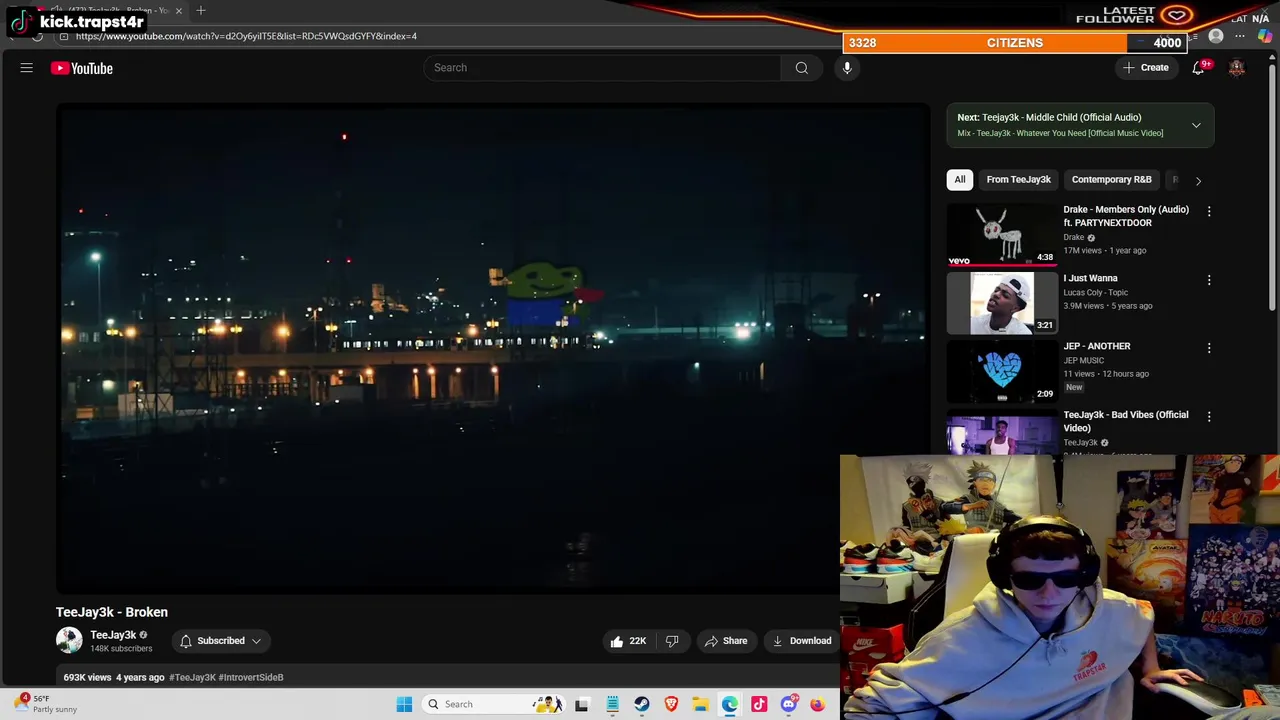
Task: Open TeeJay3k channel avatar below the video
Action: click(69, 641)
